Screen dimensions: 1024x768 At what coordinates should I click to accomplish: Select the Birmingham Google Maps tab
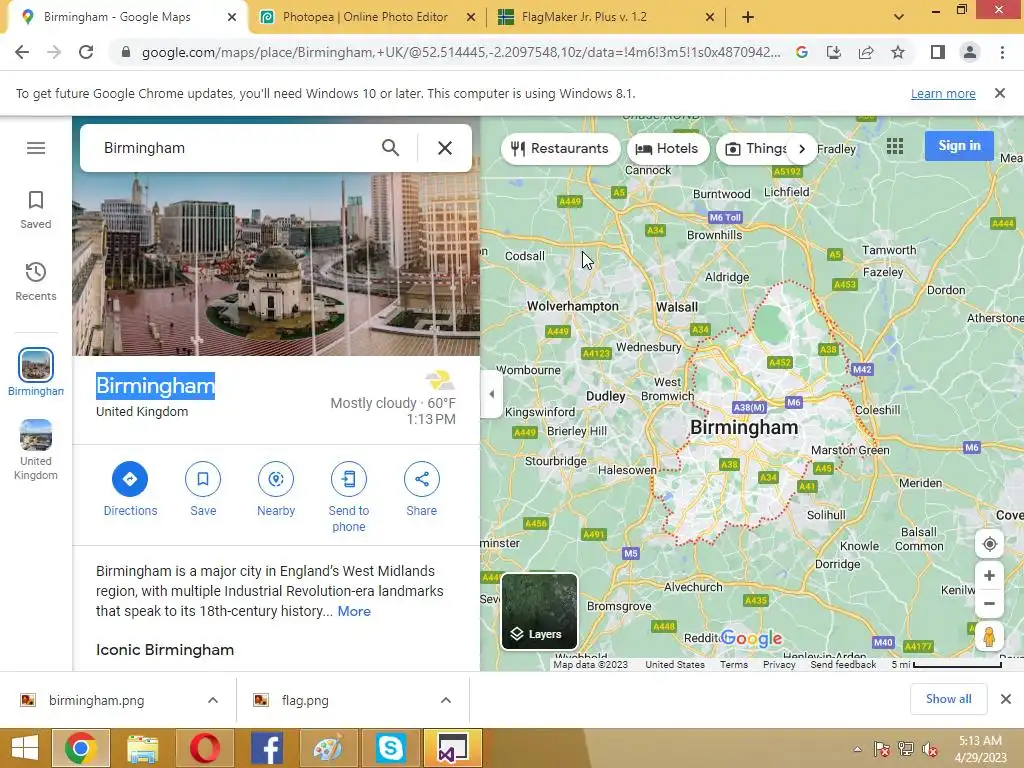117,17
